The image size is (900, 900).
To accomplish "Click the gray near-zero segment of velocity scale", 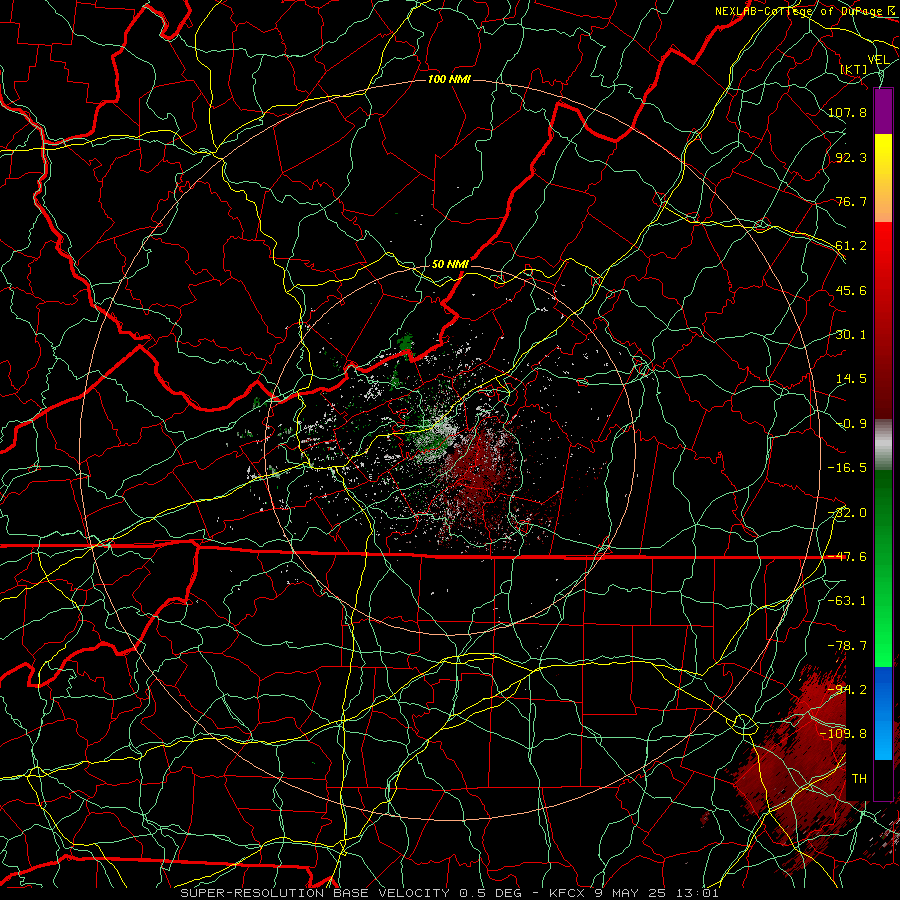I will click(883, 445).
